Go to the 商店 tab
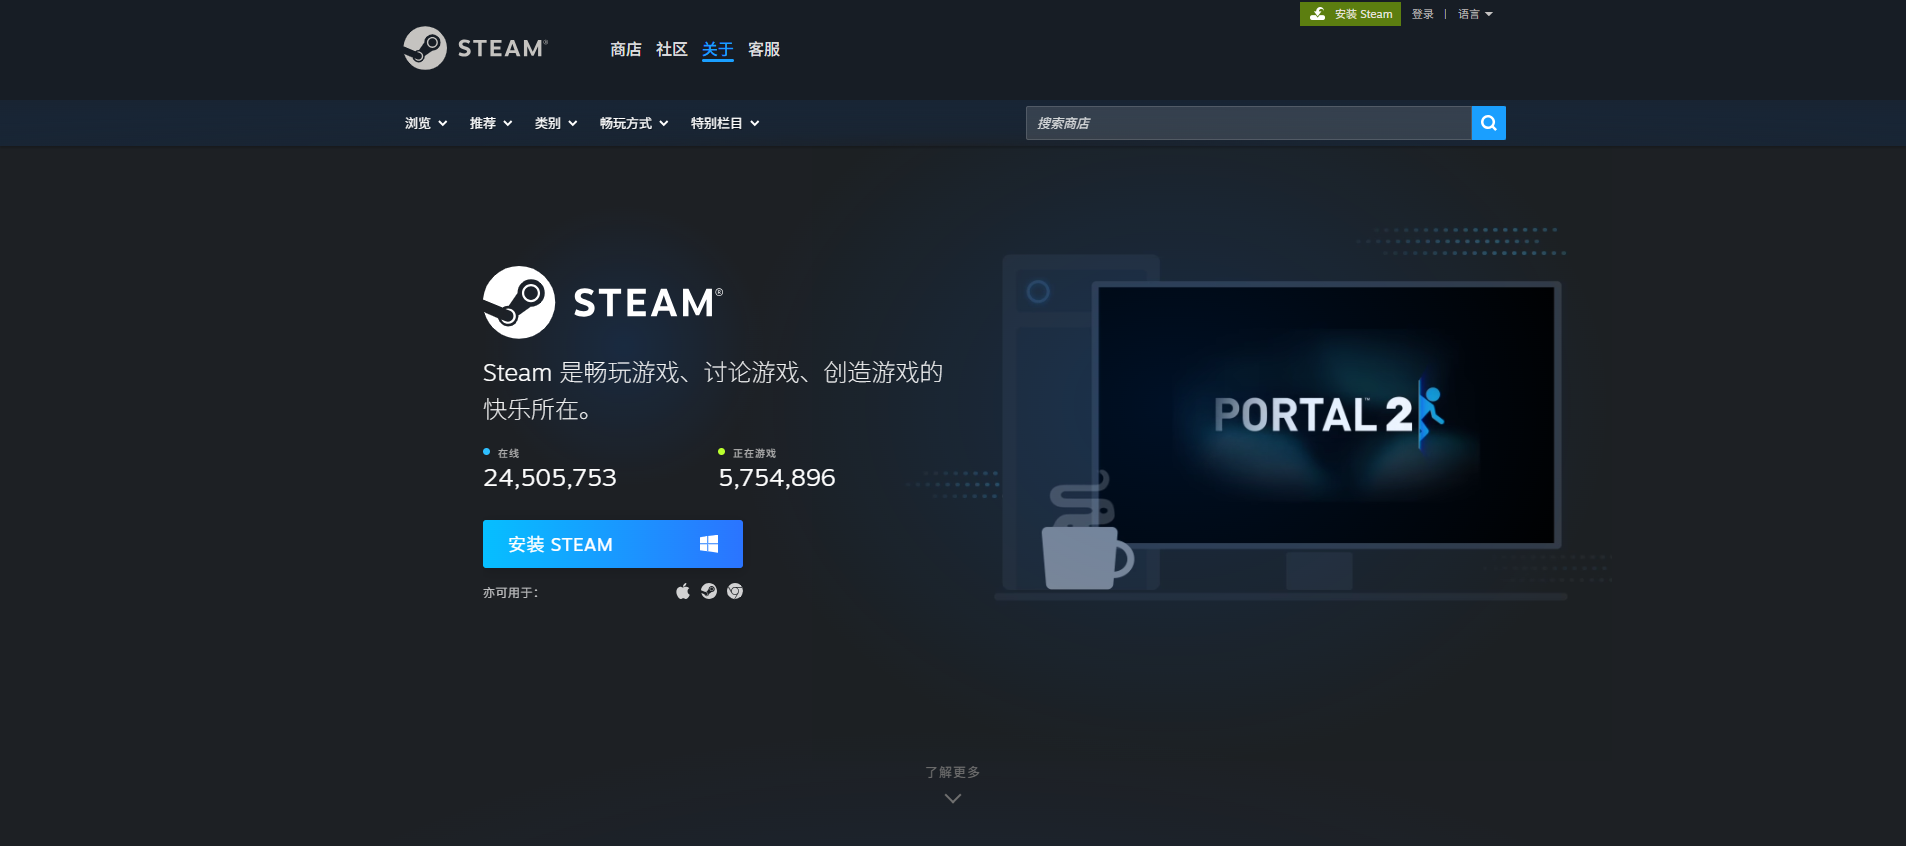Viewport: 1906px width, 846px height. click(626, 49)
